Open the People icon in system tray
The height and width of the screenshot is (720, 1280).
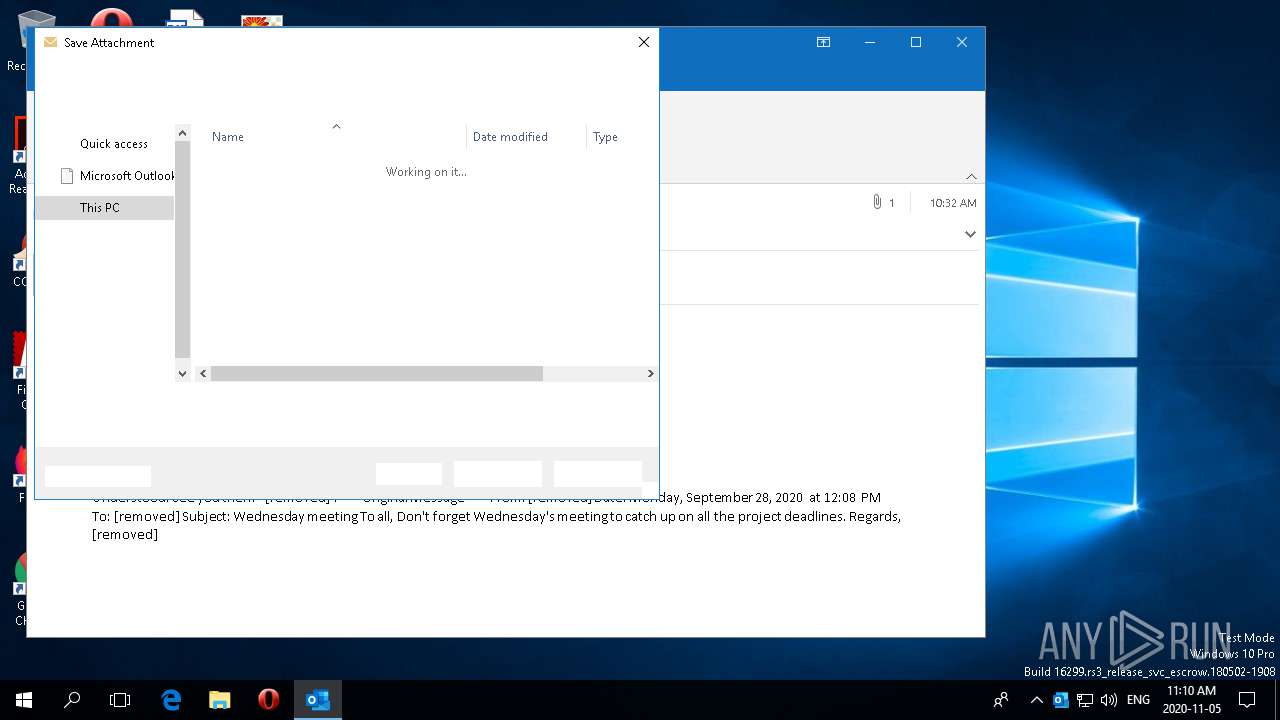click(1001, 700)
